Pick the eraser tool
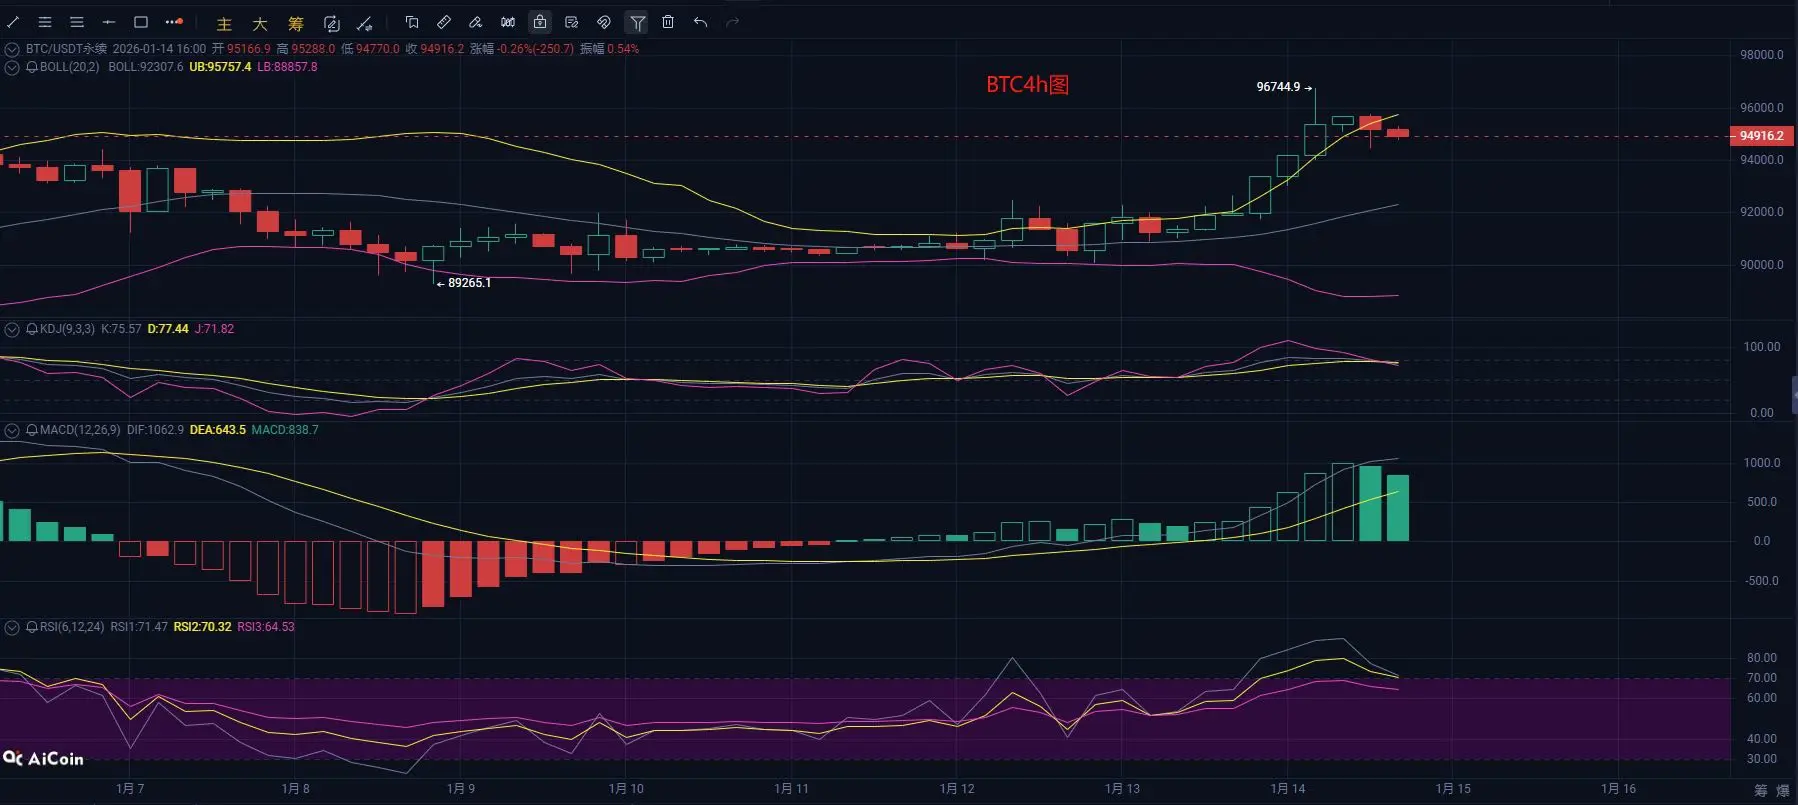This screenshot has width=1798, height=805. tap(476, 22)
